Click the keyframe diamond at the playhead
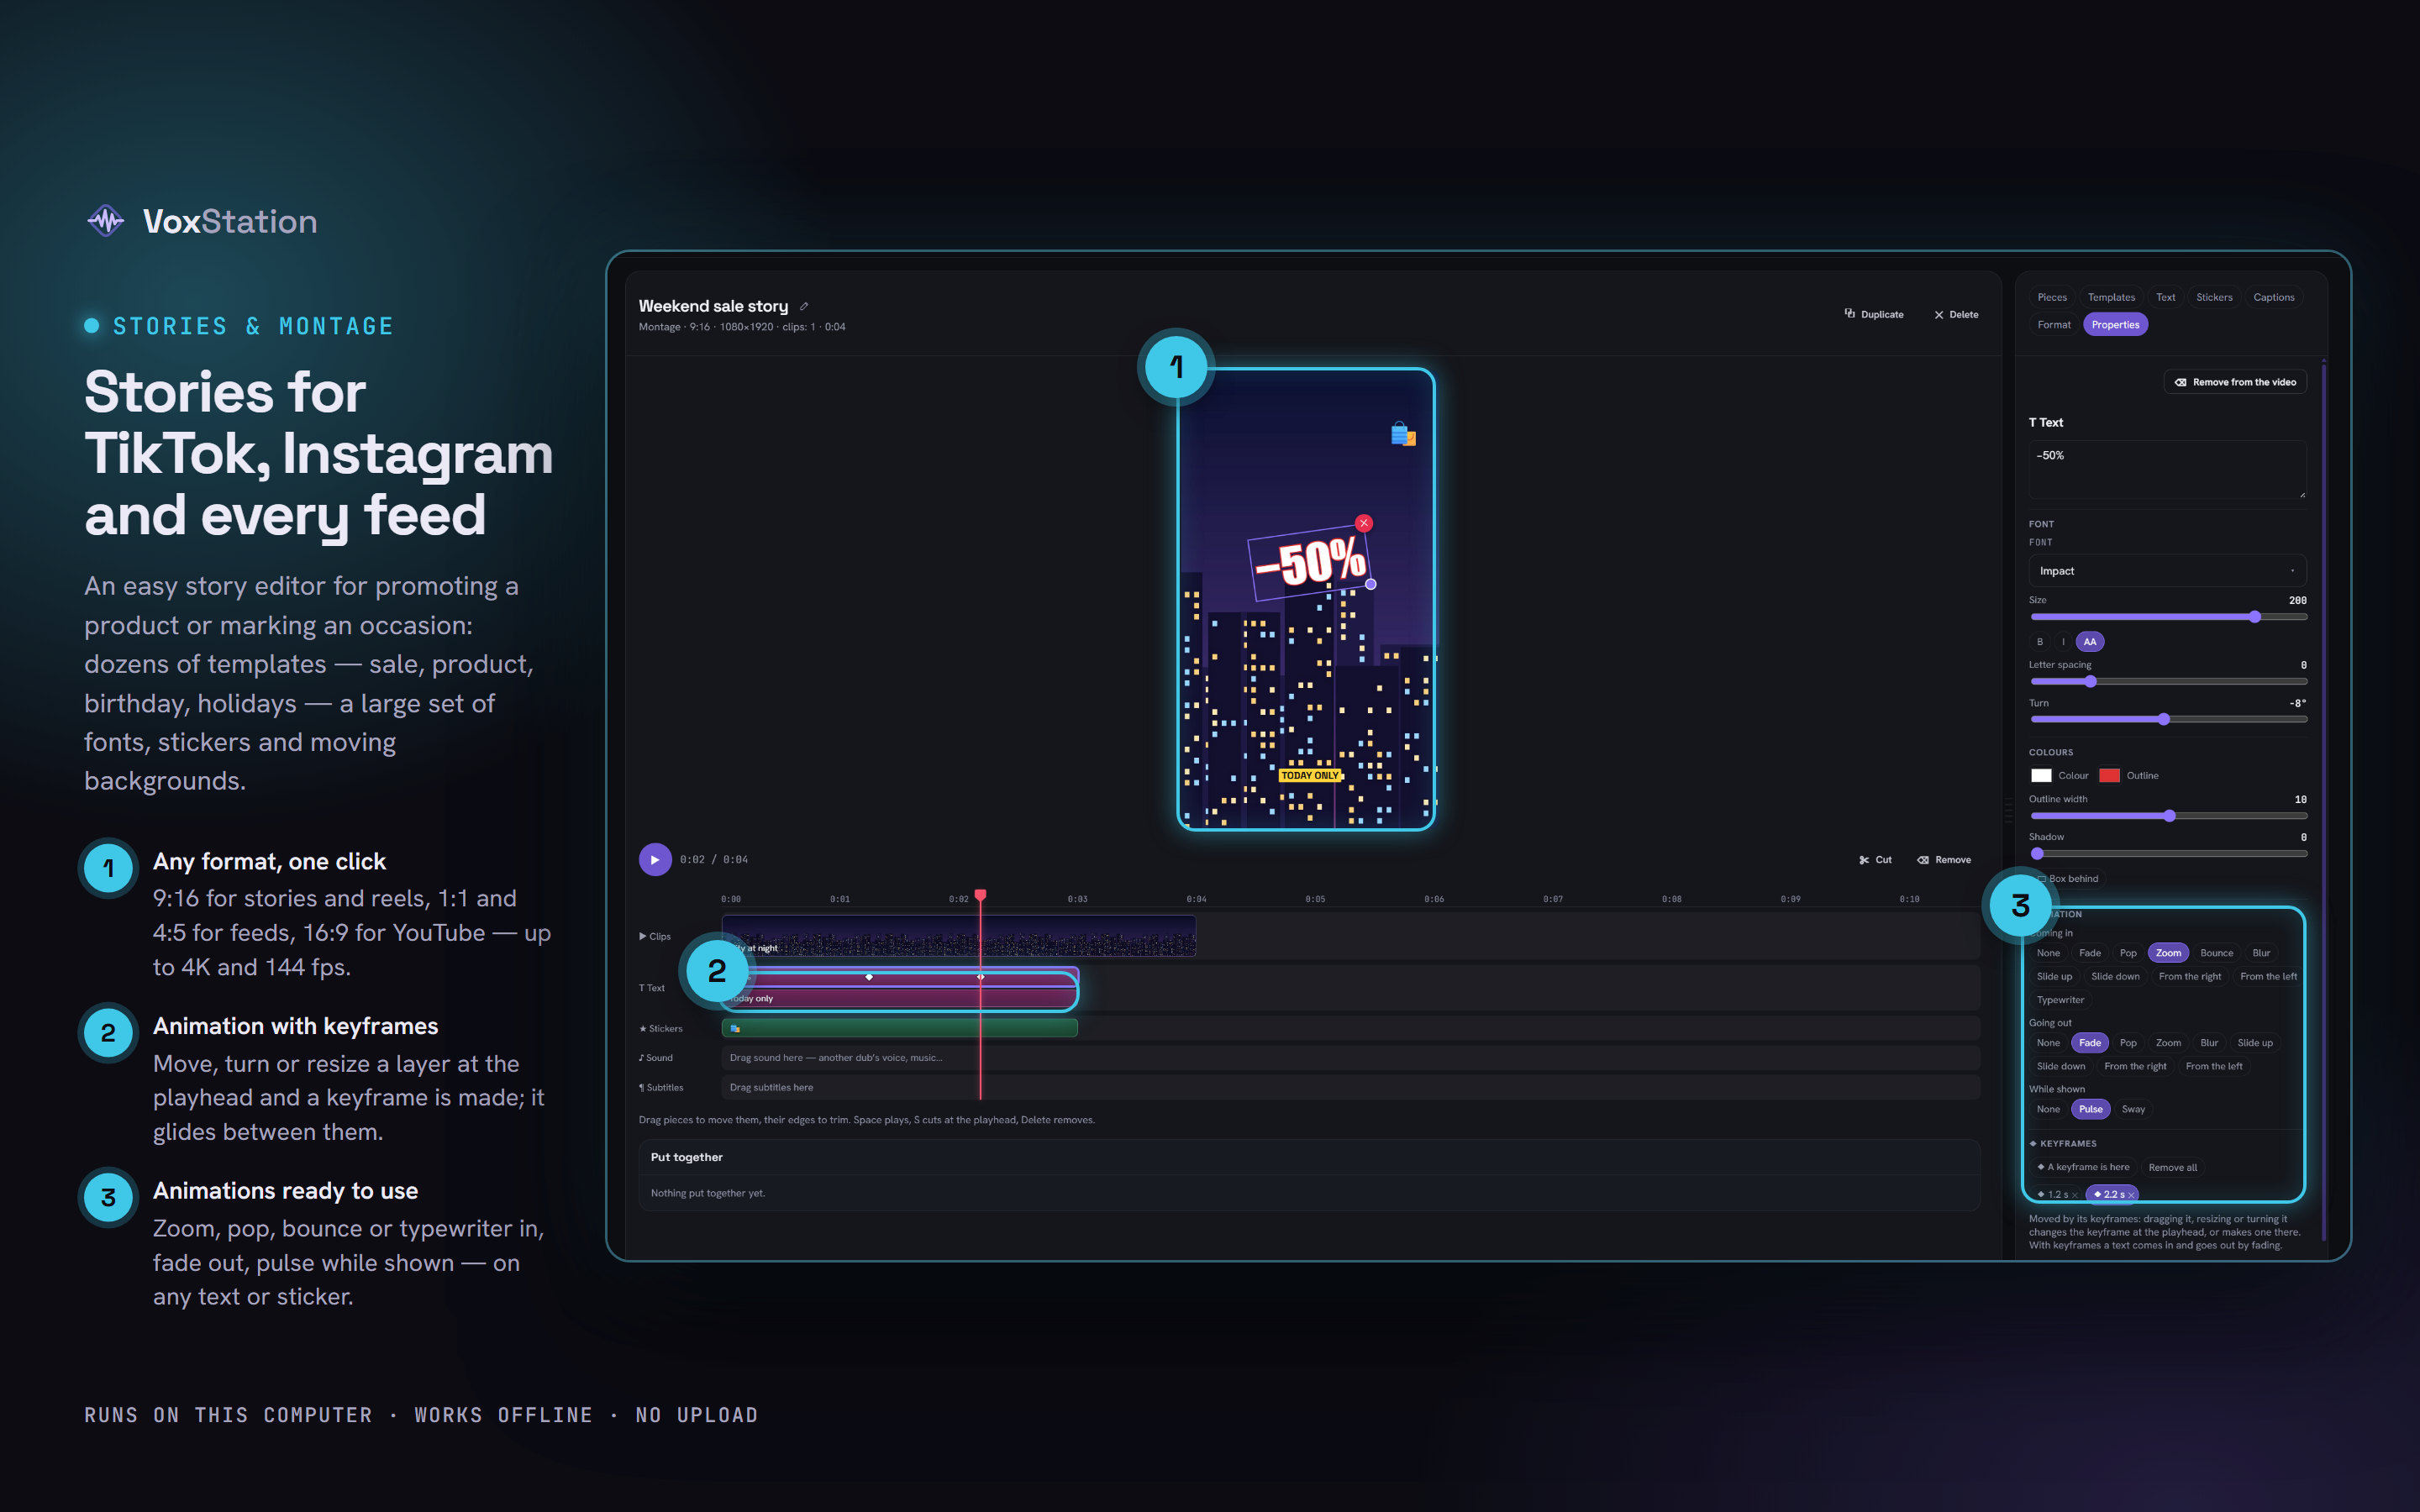 [x=980, y=977]
